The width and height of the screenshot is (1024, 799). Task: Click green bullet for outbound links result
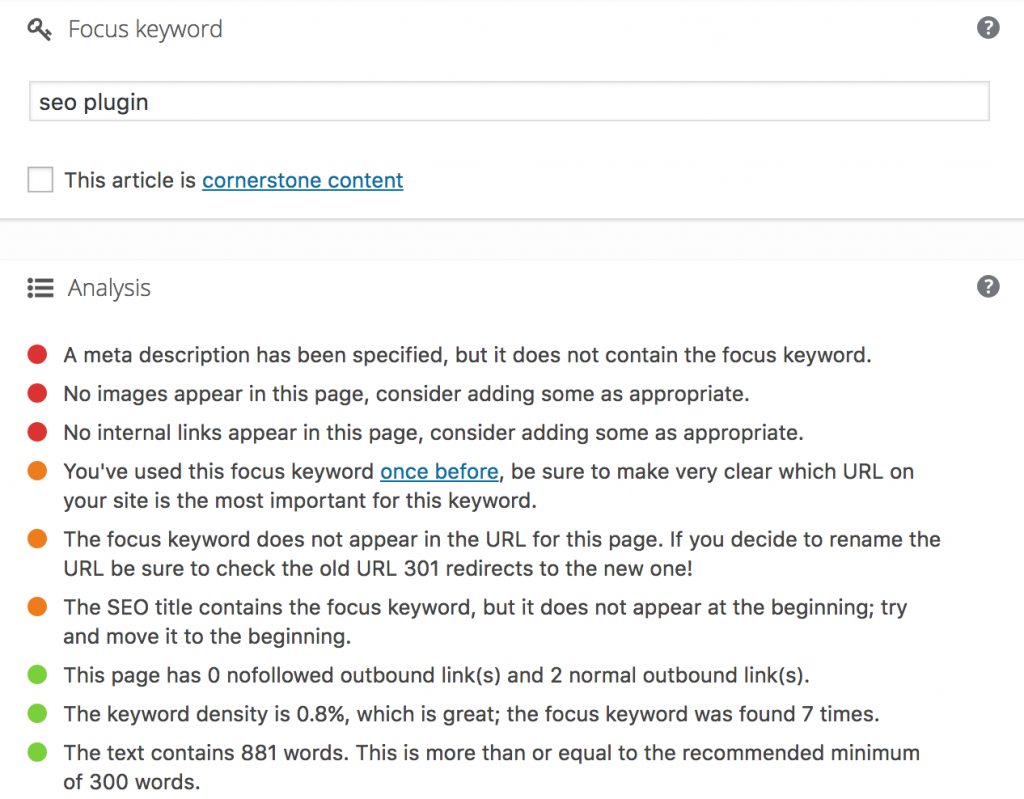tap(38, 675)
